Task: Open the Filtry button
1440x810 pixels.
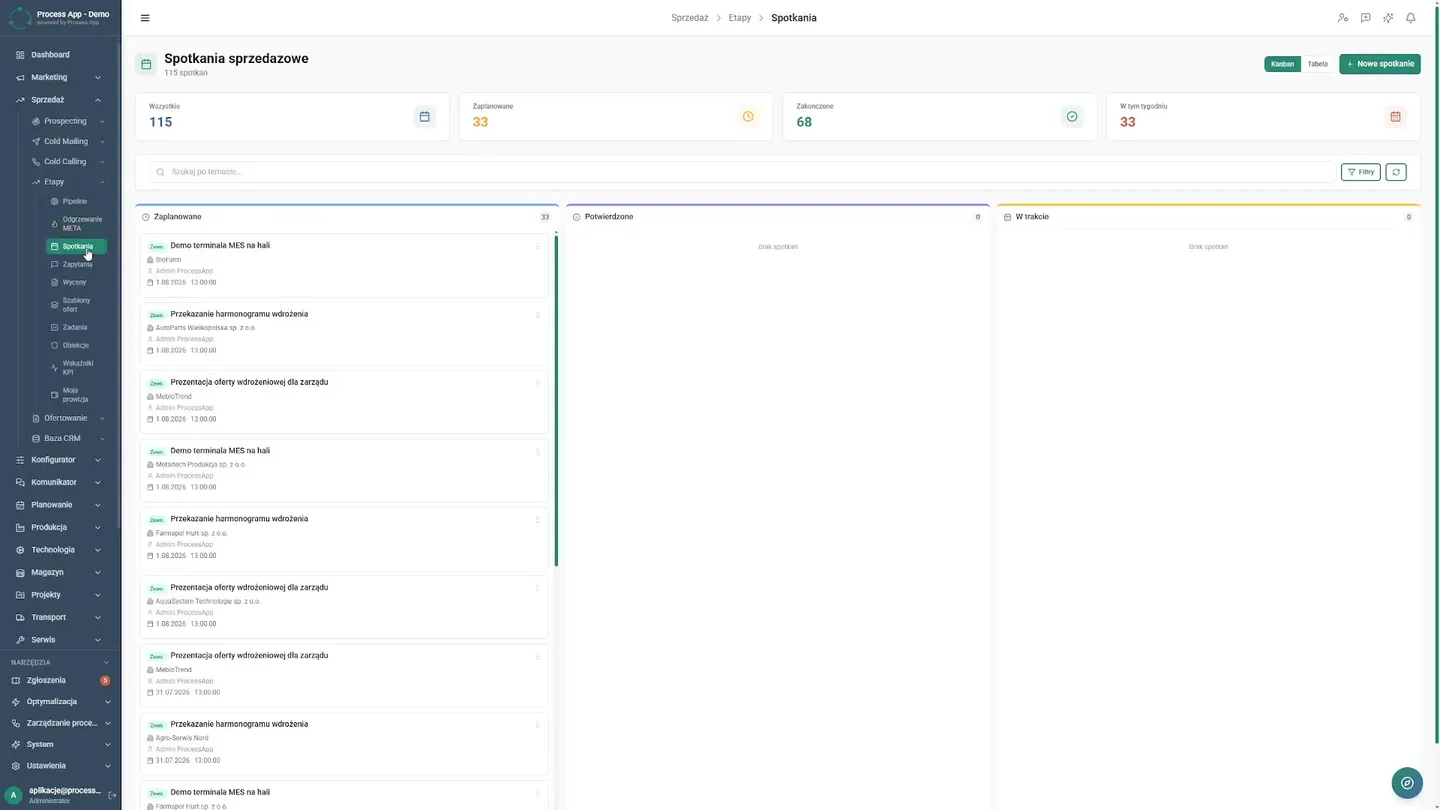Action: (x=1360, y=172)
